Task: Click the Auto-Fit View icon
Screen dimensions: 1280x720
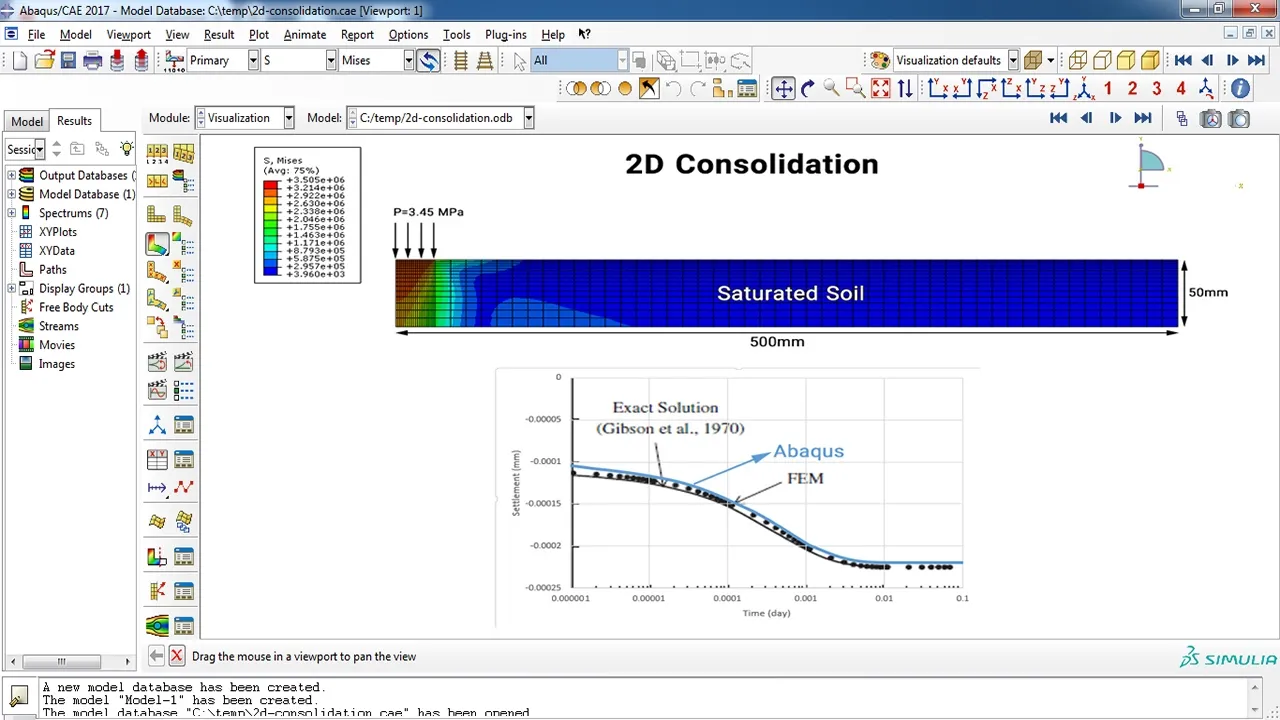Action: pyautogui.click(x=880, y=89)
